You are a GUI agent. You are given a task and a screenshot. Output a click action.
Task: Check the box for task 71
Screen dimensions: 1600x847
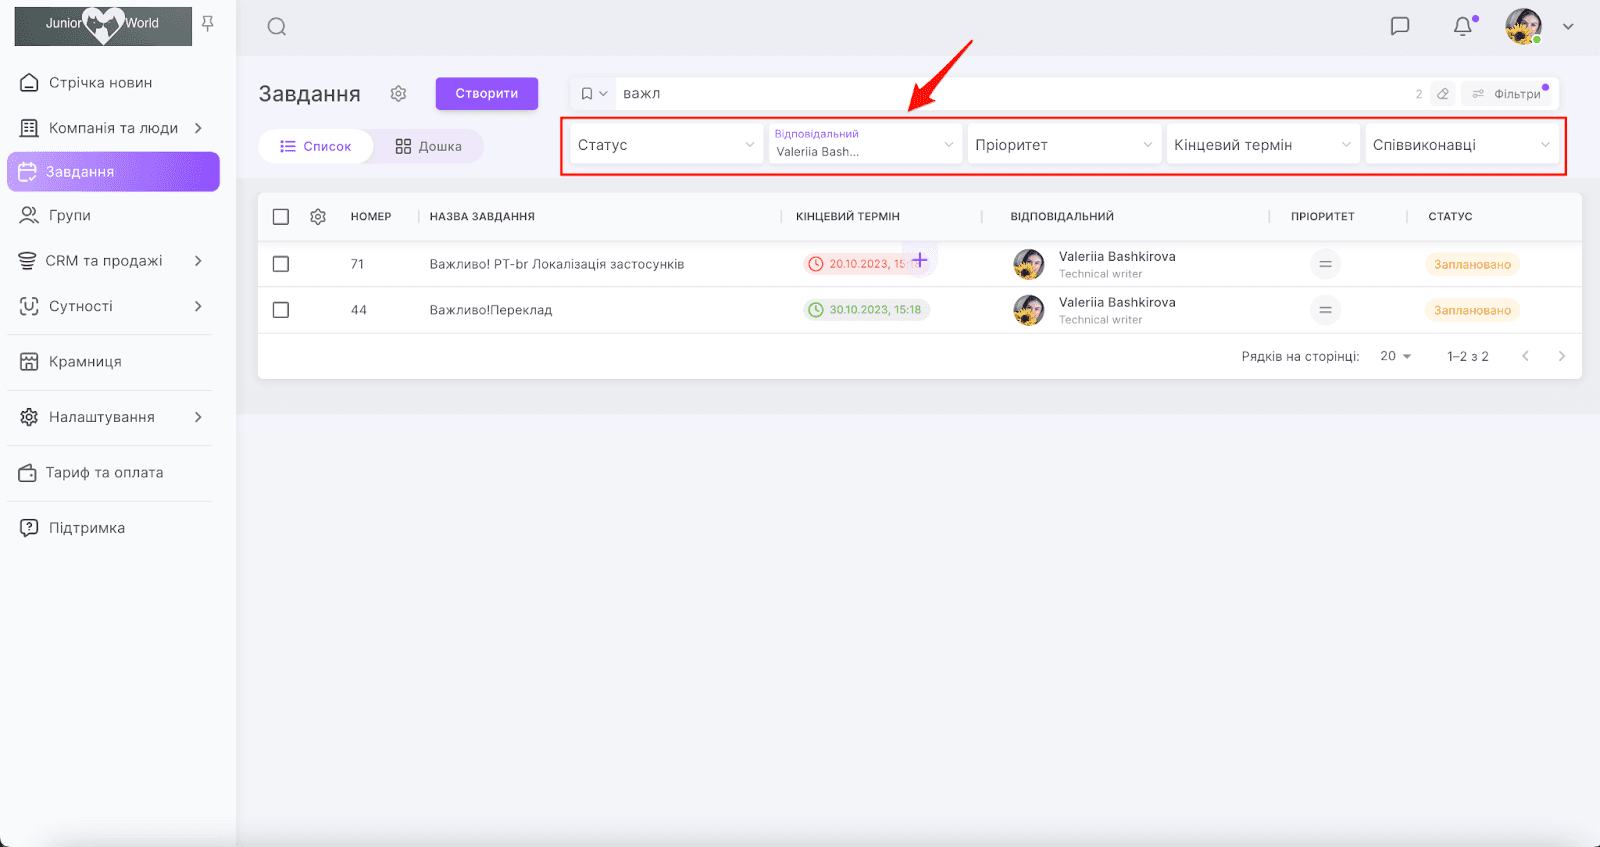point(281,264)
